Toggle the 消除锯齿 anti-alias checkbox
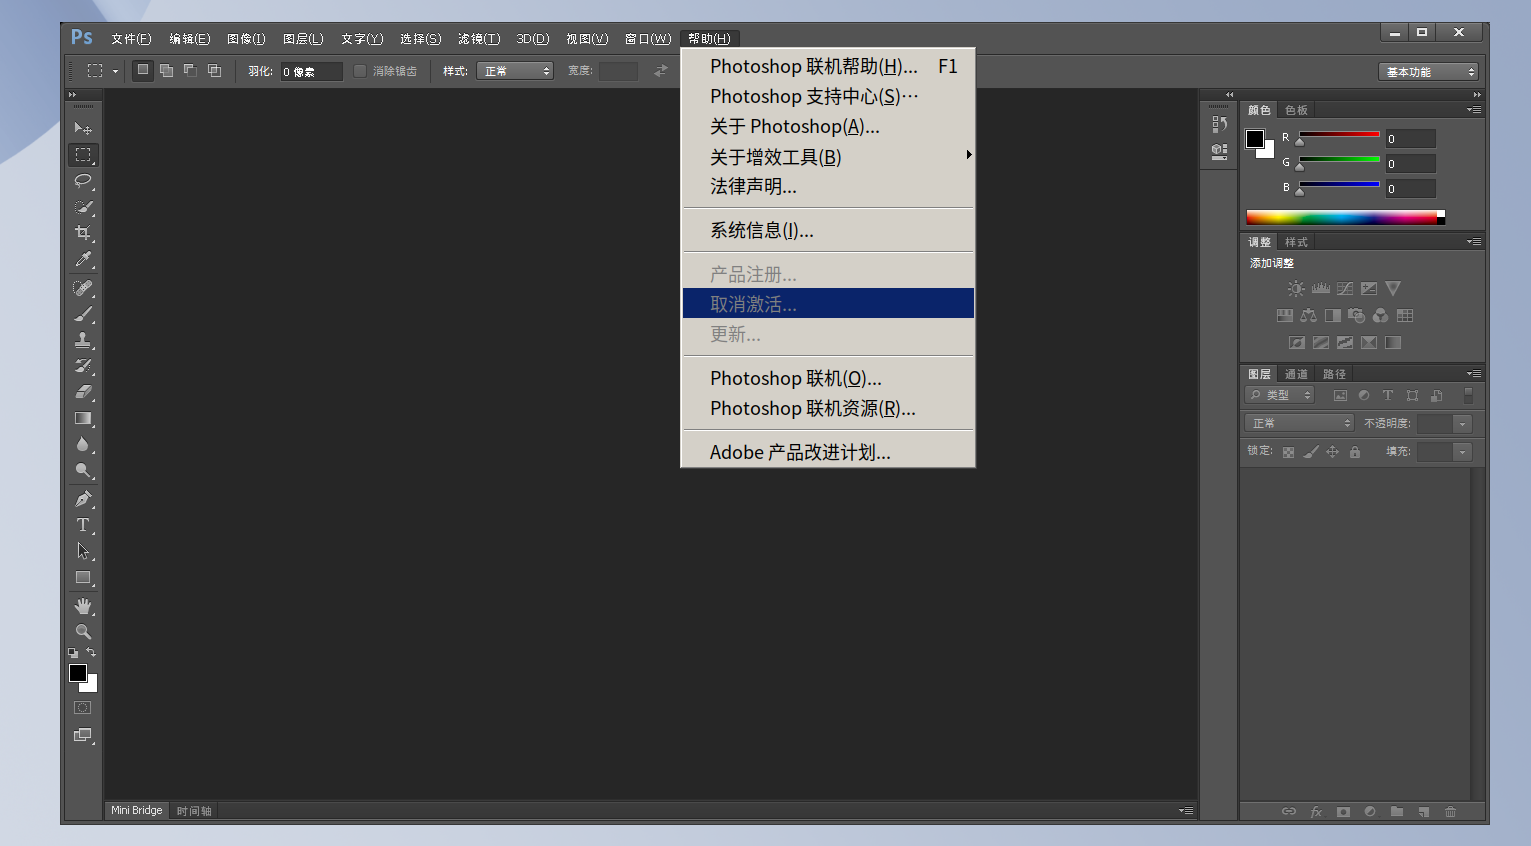Viewport: 1531px width, 846px height. pyautogui.click(x=360, y=71)
